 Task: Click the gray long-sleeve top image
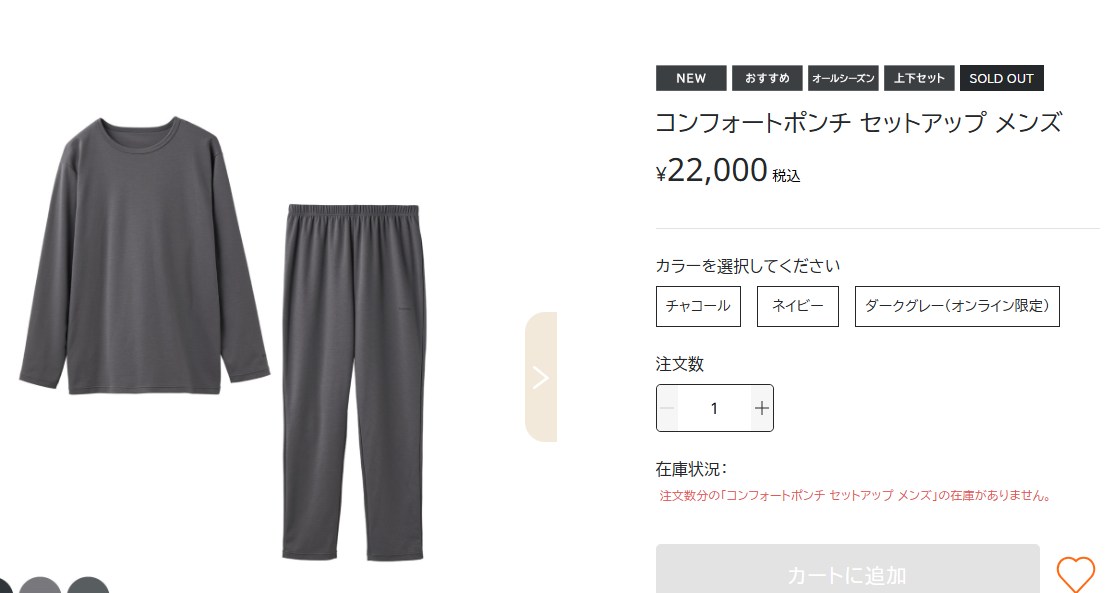(x=144, y=255)
